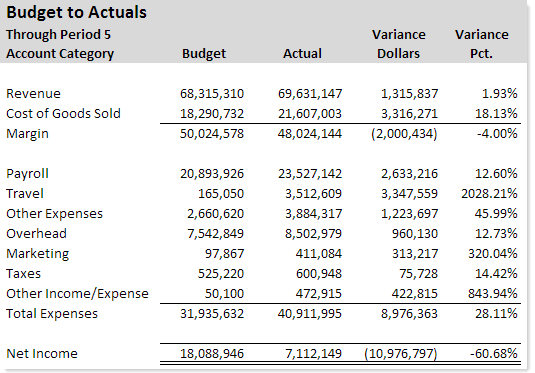Select Other Expenses row label
The height and width of the screenshot is (373, 535).
(54, 214)
